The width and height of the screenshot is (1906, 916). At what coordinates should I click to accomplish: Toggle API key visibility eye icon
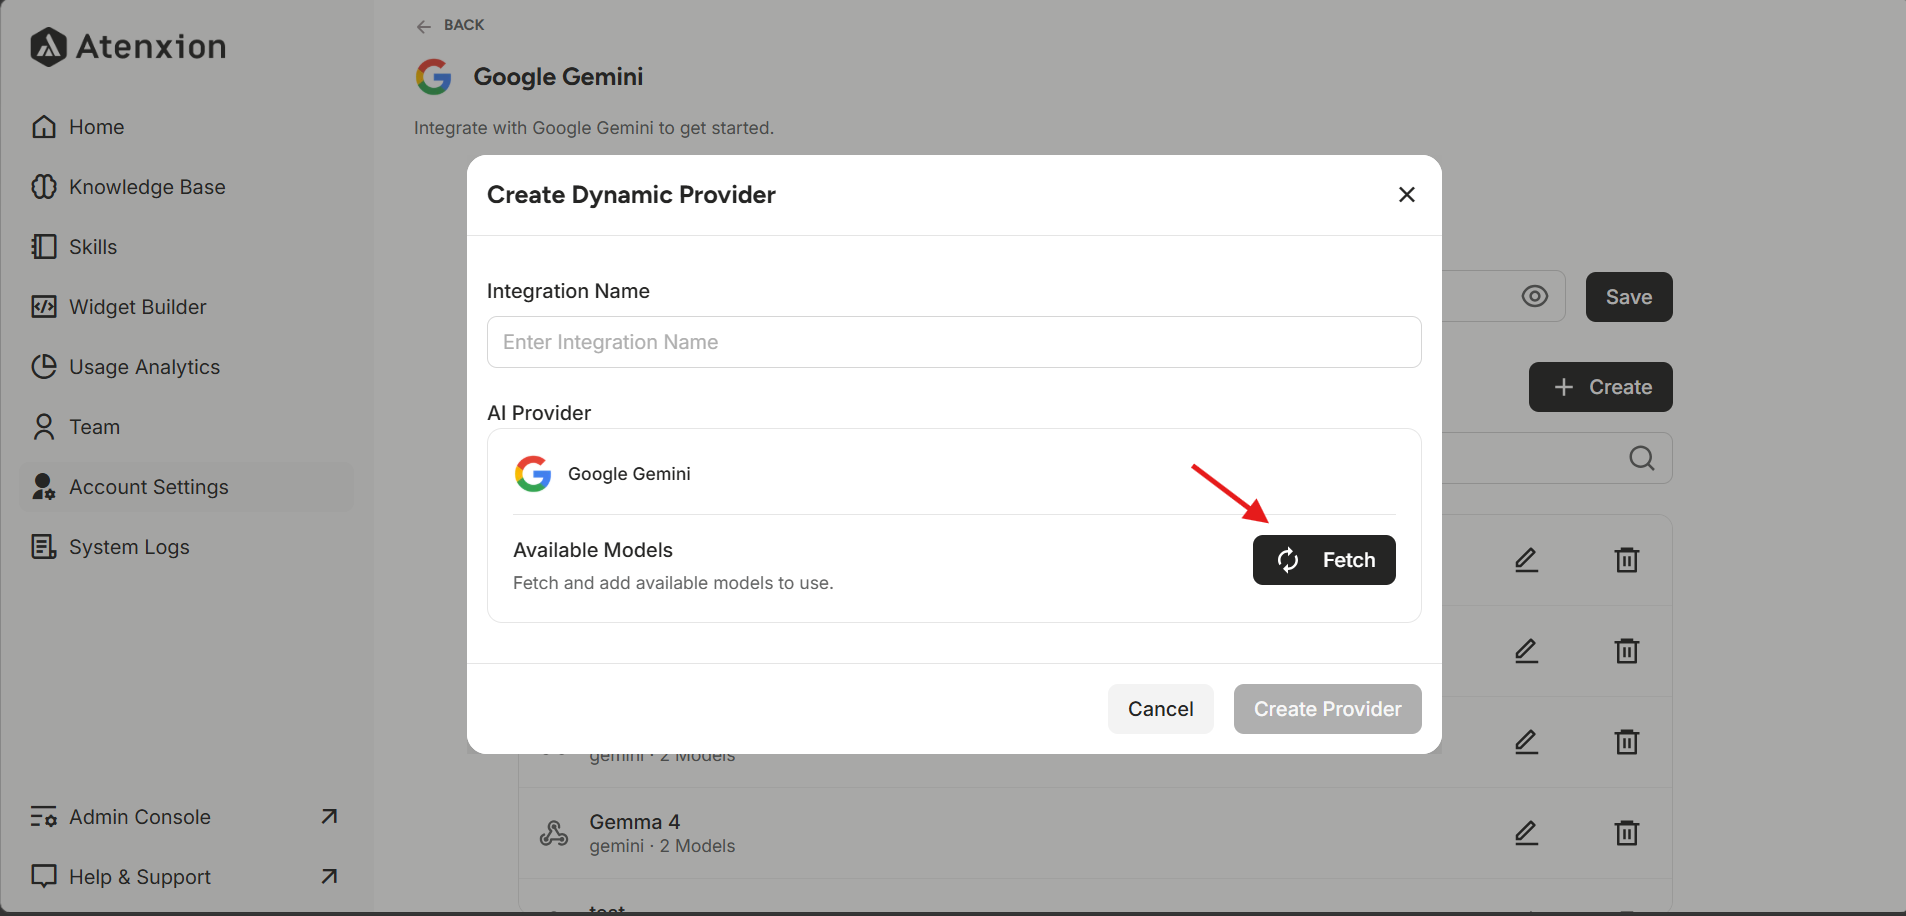click(1535, 296)
